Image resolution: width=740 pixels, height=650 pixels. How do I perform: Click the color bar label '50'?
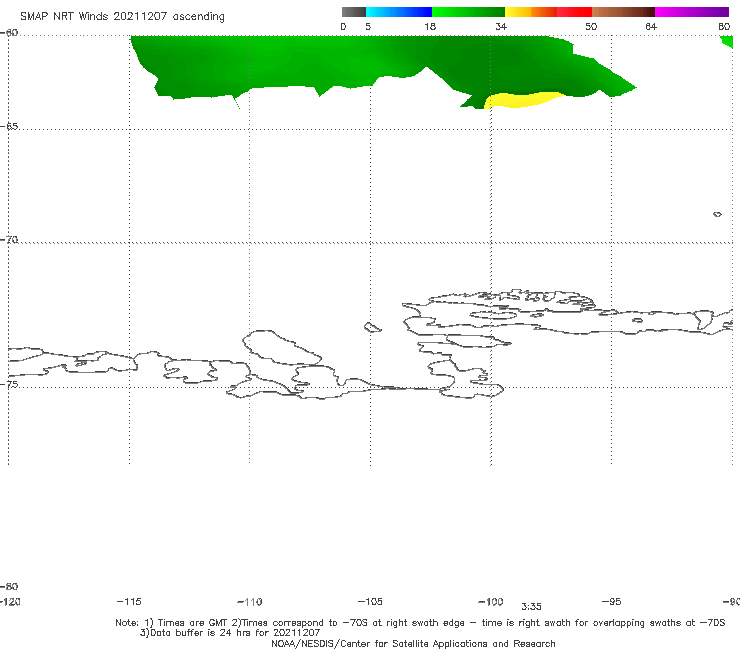(591, 26)
